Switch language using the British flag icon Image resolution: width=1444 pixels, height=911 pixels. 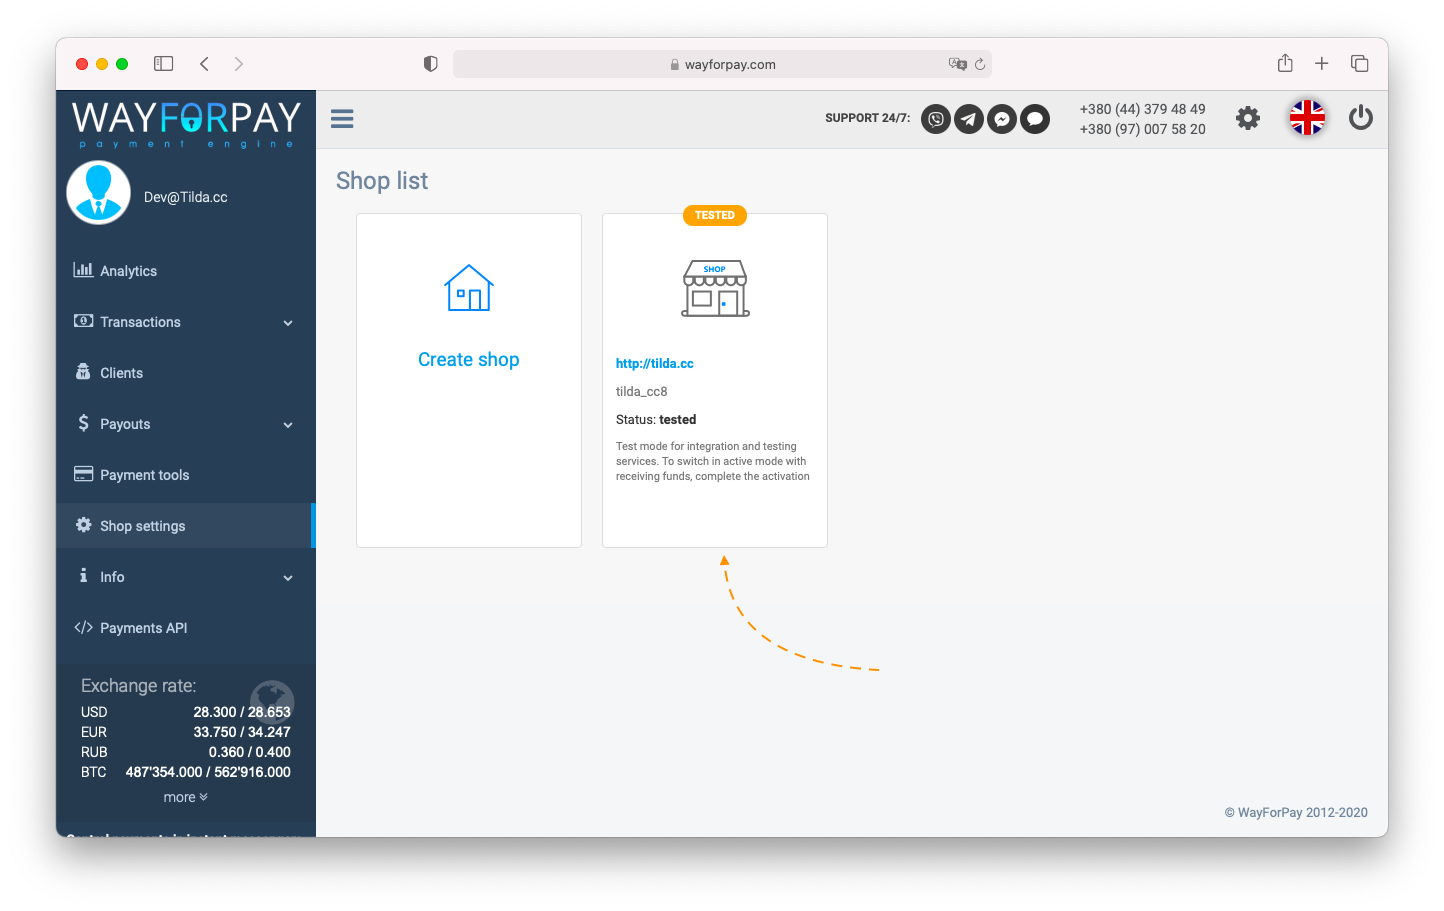[x=1307, y=118]
